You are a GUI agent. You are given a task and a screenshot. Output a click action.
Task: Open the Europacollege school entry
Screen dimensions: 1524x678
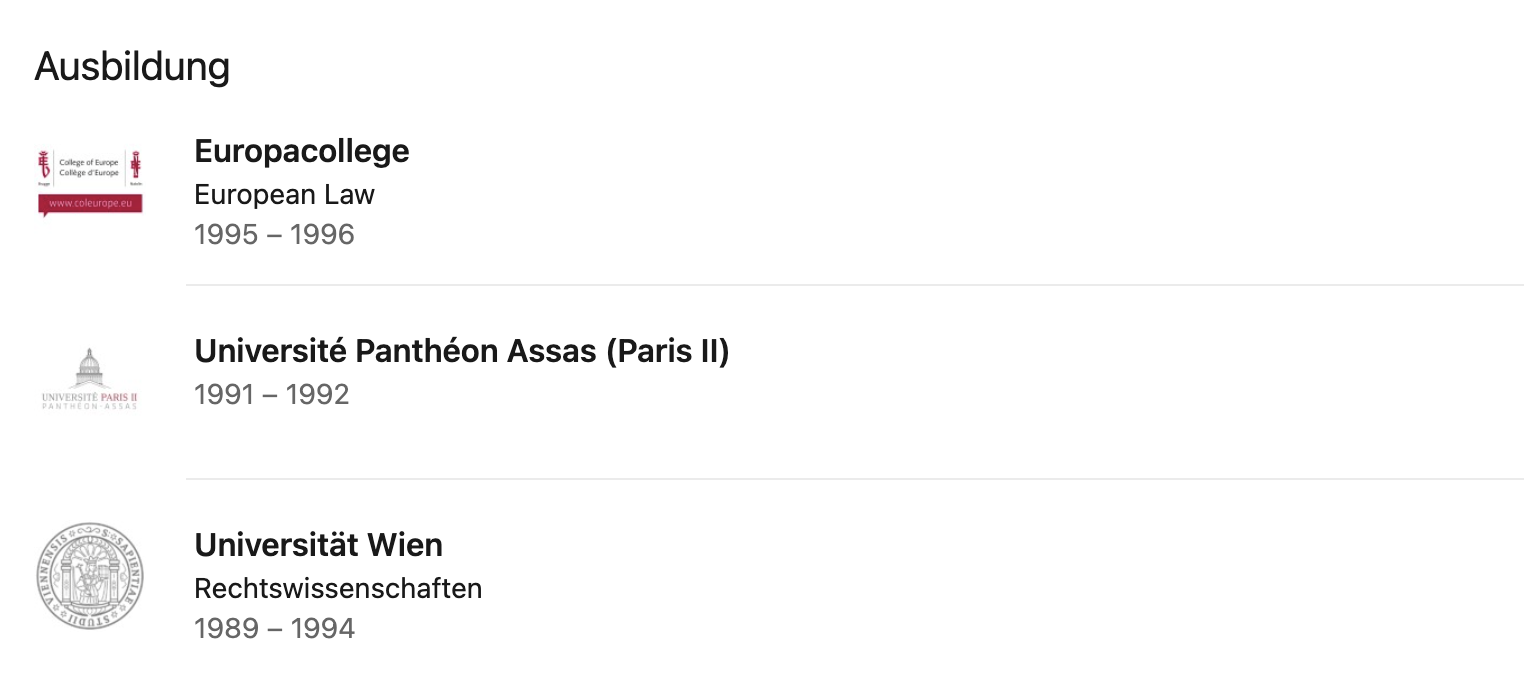point(302,151)
